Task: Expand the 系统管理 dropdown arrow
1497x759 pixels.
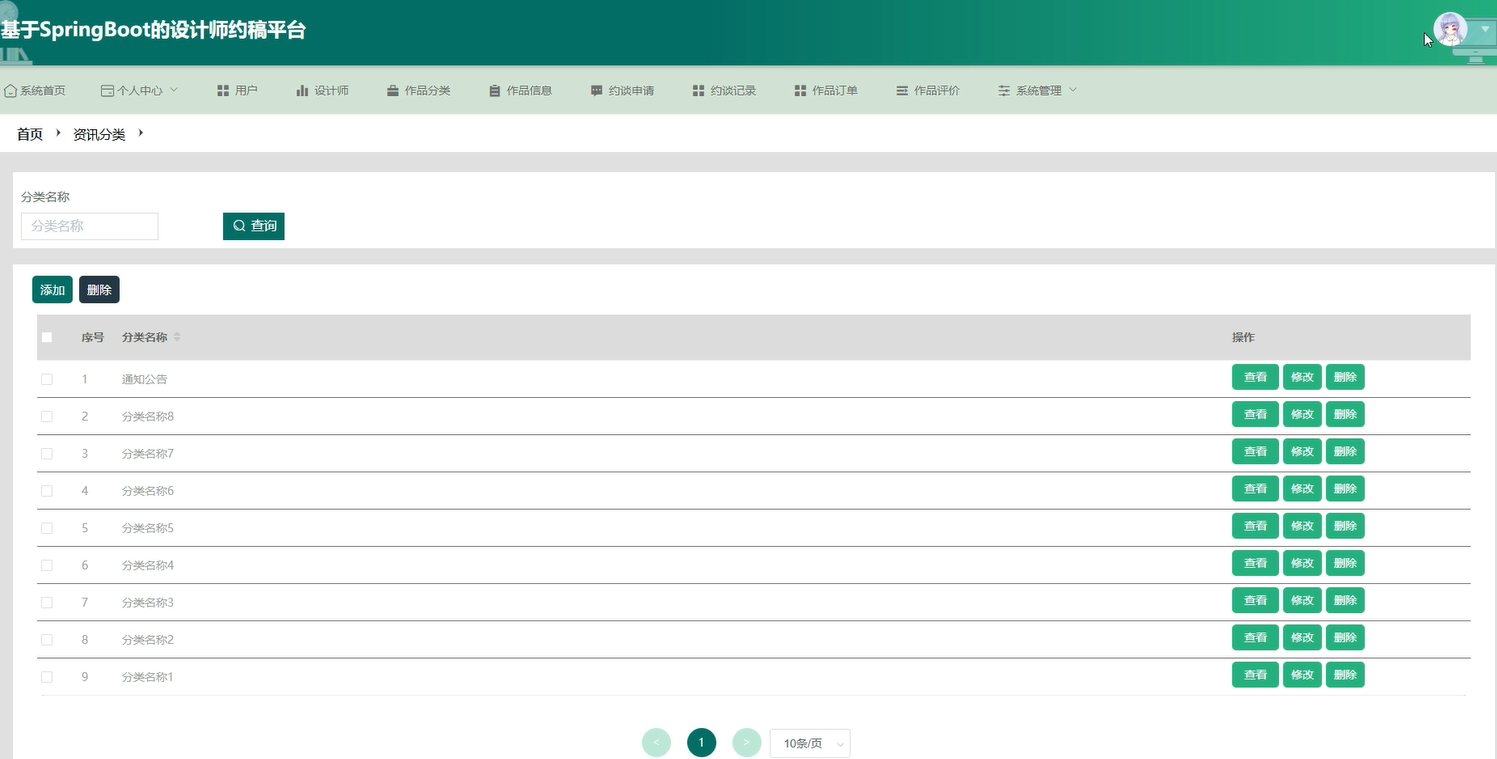Action: pos(1073,90)
